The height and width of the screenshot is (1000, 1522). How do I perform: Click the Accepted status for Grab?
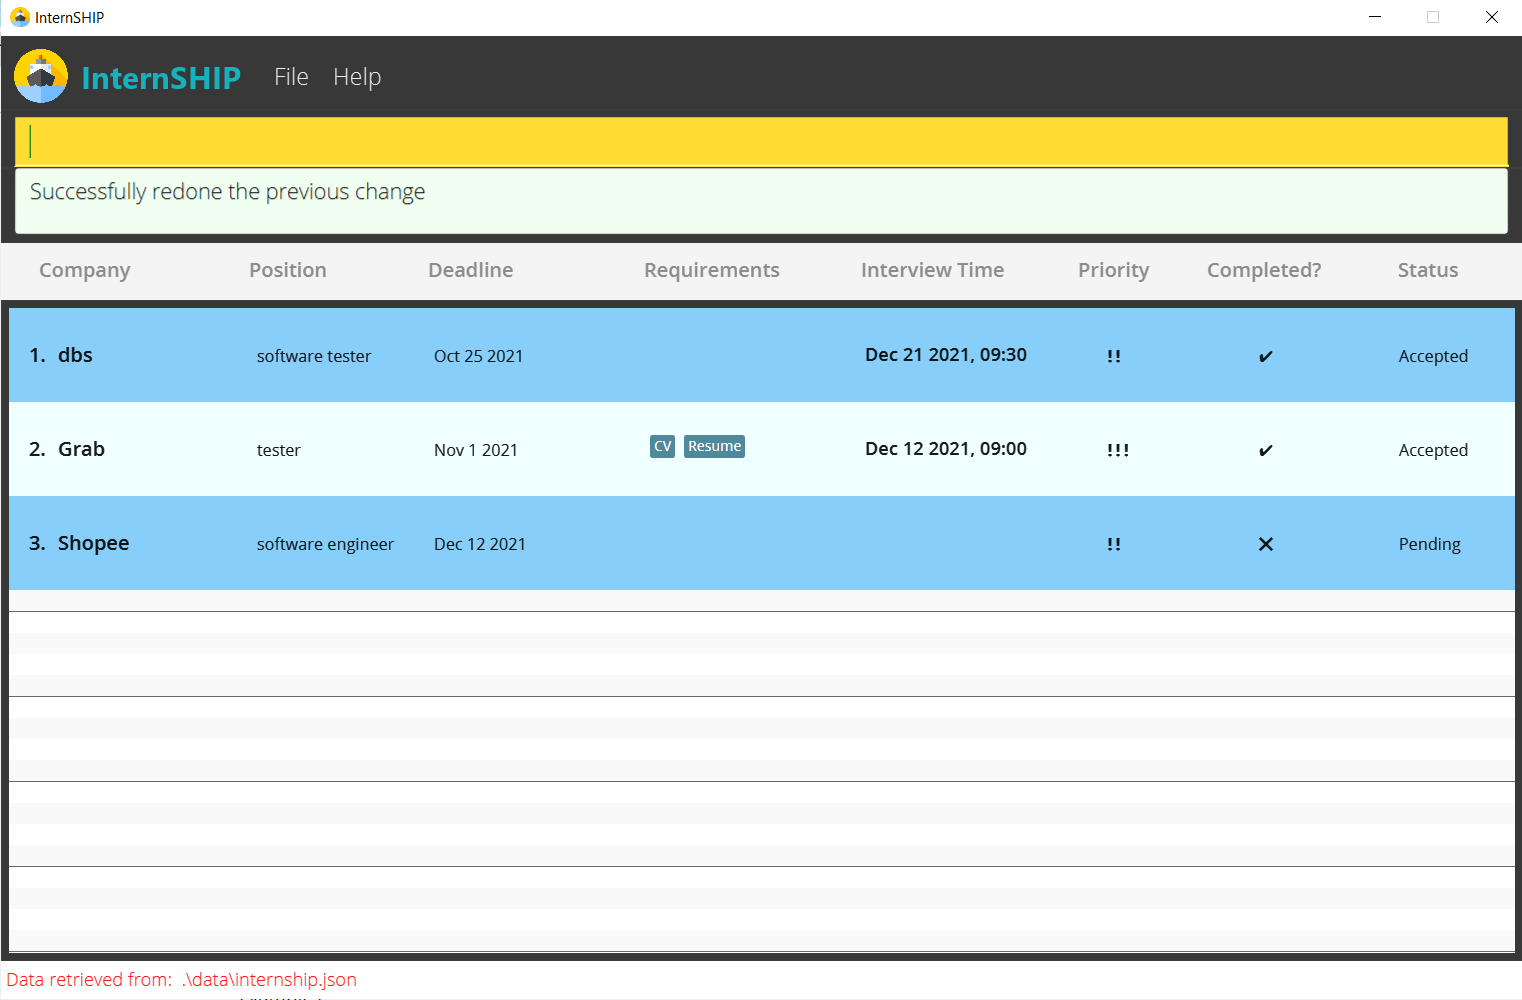click(1433, 450)
